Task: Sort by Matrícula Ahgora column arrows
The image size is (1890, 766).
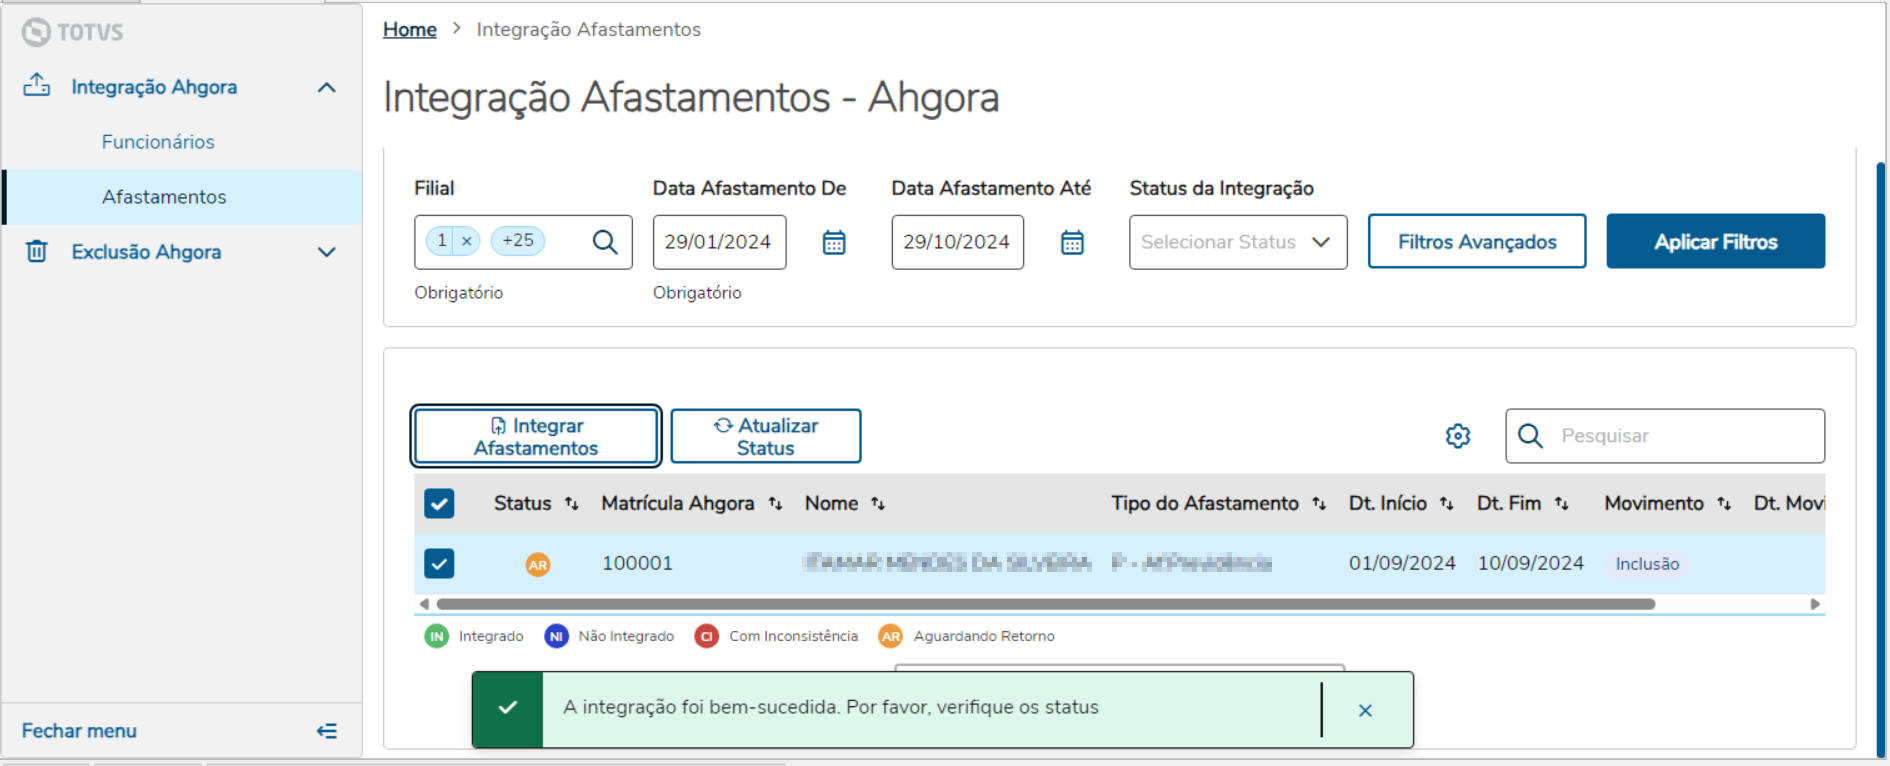Action: (x=775, y=504)
